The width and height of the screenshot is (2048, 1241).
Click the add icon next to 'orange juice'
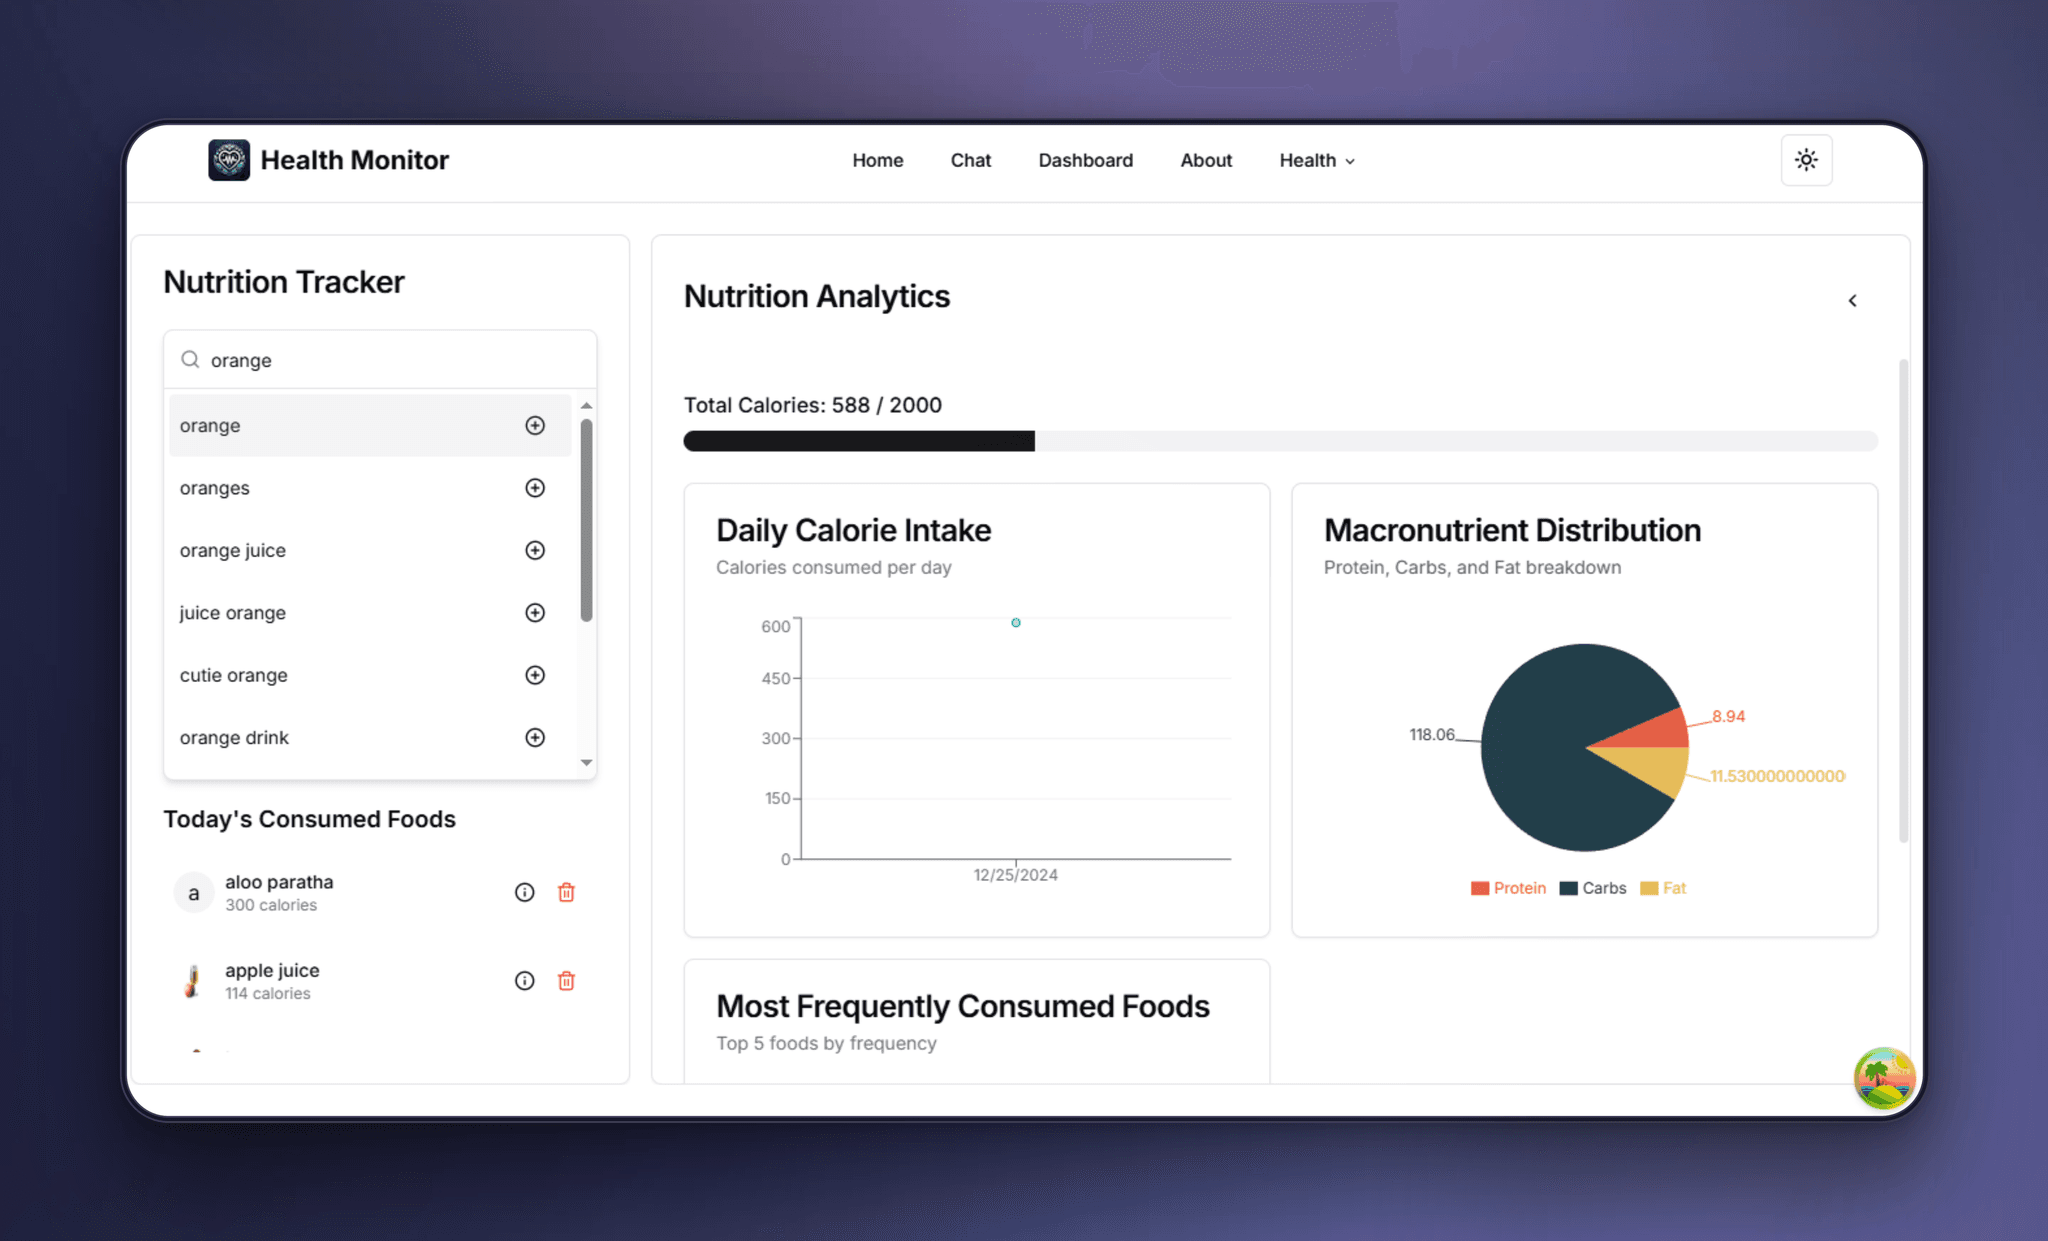tap(535, 550)
